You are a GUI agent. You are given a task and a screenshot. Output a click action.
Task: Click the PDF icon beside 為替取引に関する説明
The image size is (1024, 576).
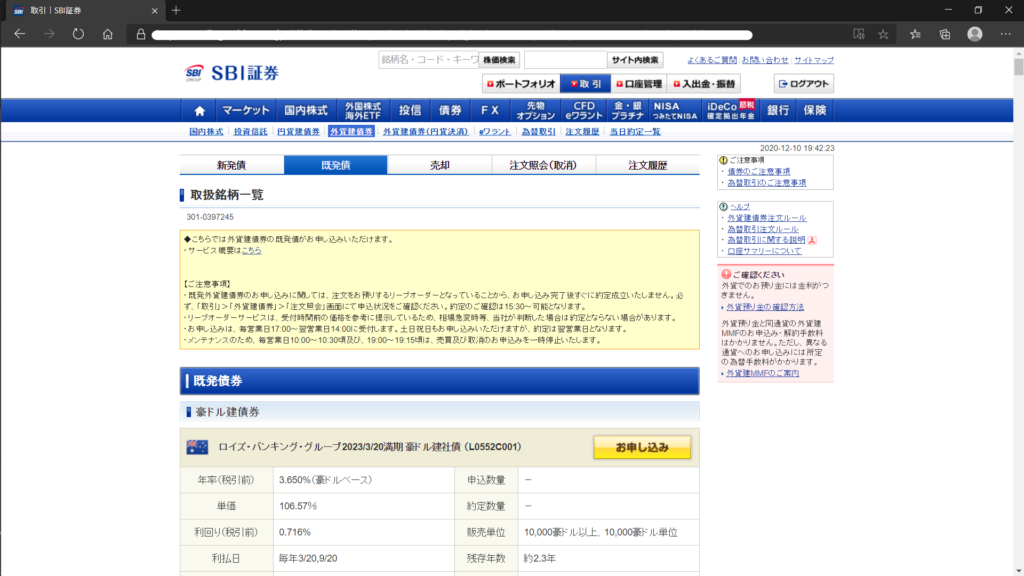813,240
